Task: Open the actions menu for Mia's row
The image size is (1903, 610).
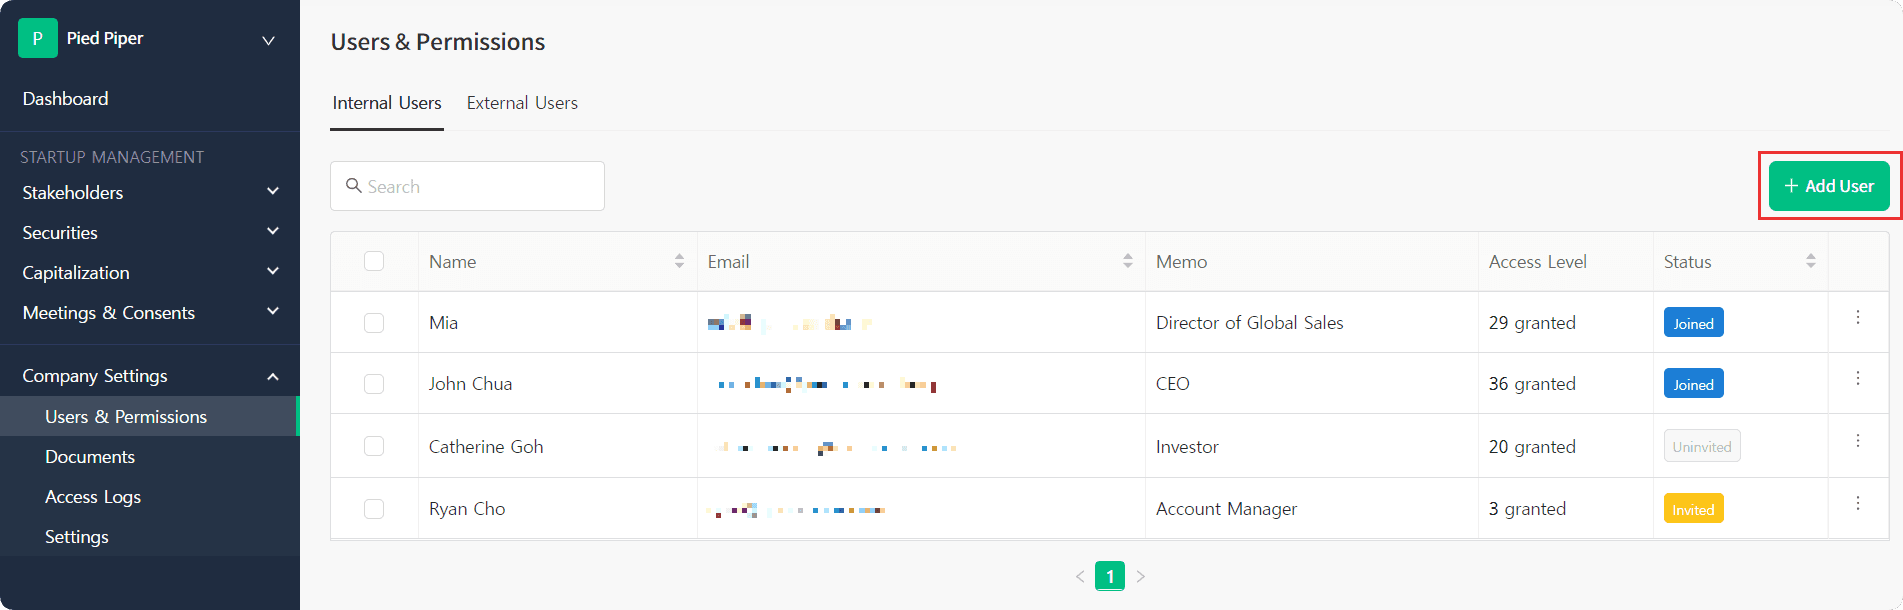Action: click(1858, 318)
